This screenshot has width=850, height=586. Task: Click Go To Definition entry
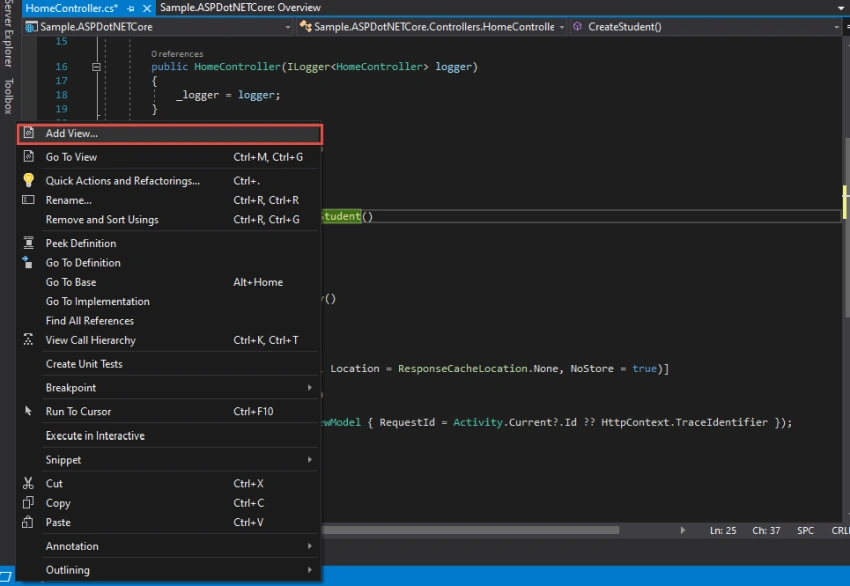click(x=170, y=263)
